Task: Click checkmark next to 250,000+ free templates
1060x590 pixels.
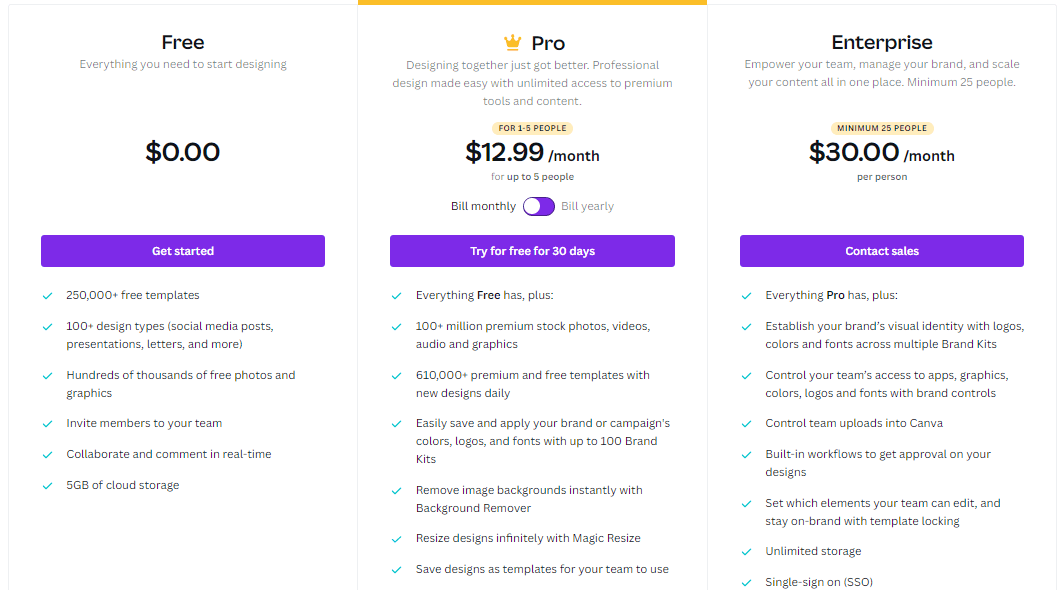Action: (47, 296)
